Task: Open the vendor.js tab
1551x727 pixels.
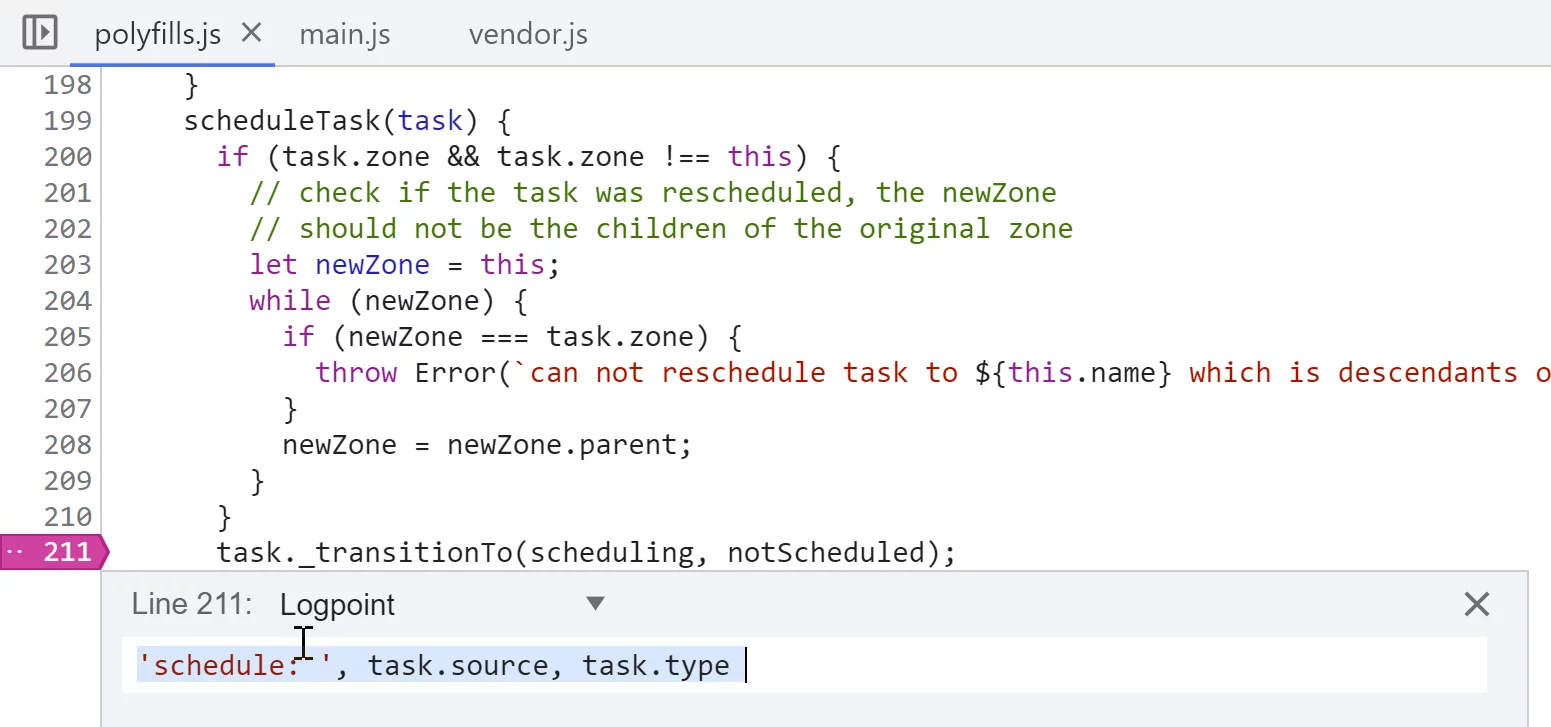Action: tap(528, 34)
